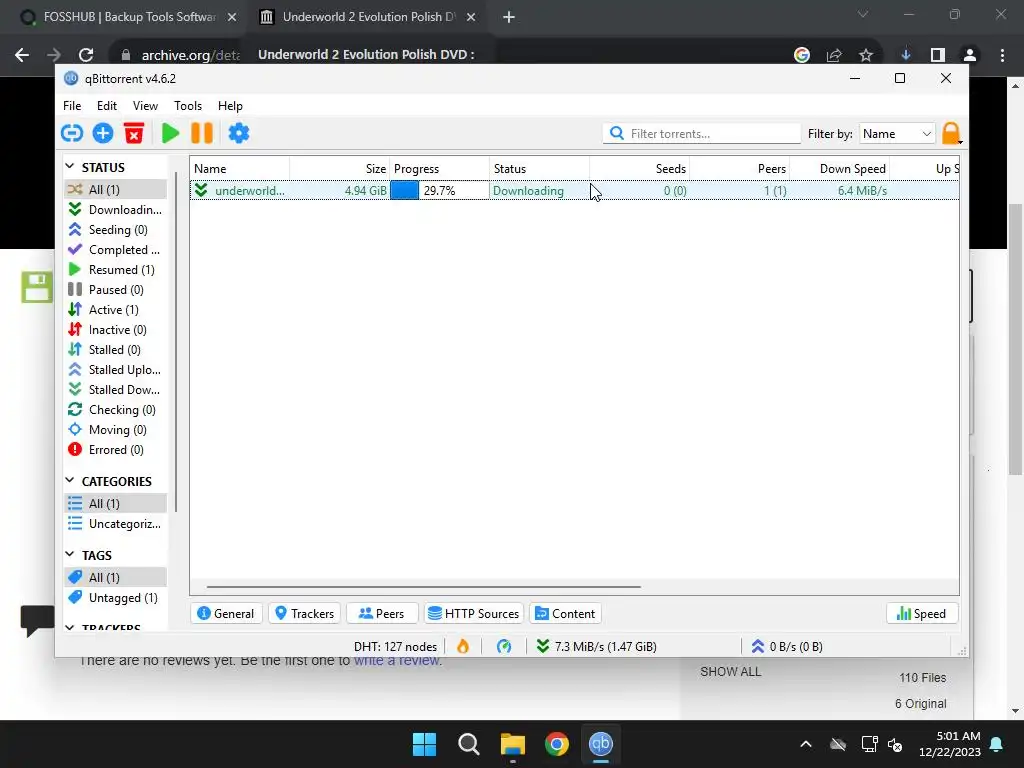Click the upload speed indicator 0 B/s
Screen dimensions: 1024x768
click(x=787, y=647)
